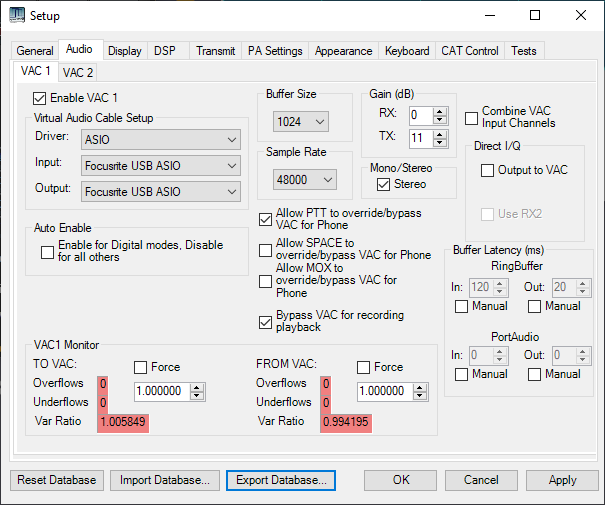Click the Export Database button
605x505 pixels.
click(280, 480)
